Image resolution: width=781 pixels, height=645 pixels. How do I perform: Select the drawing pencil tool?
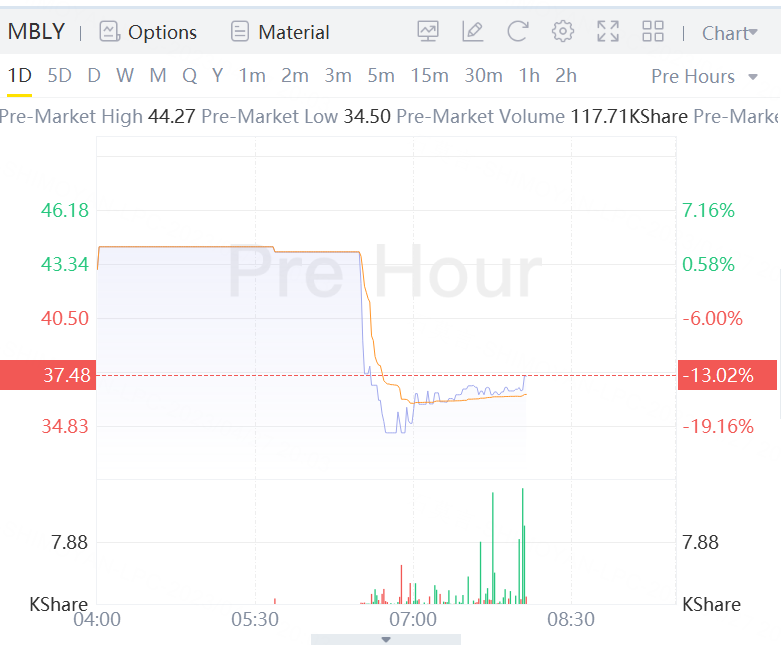(x=473, y=32)
